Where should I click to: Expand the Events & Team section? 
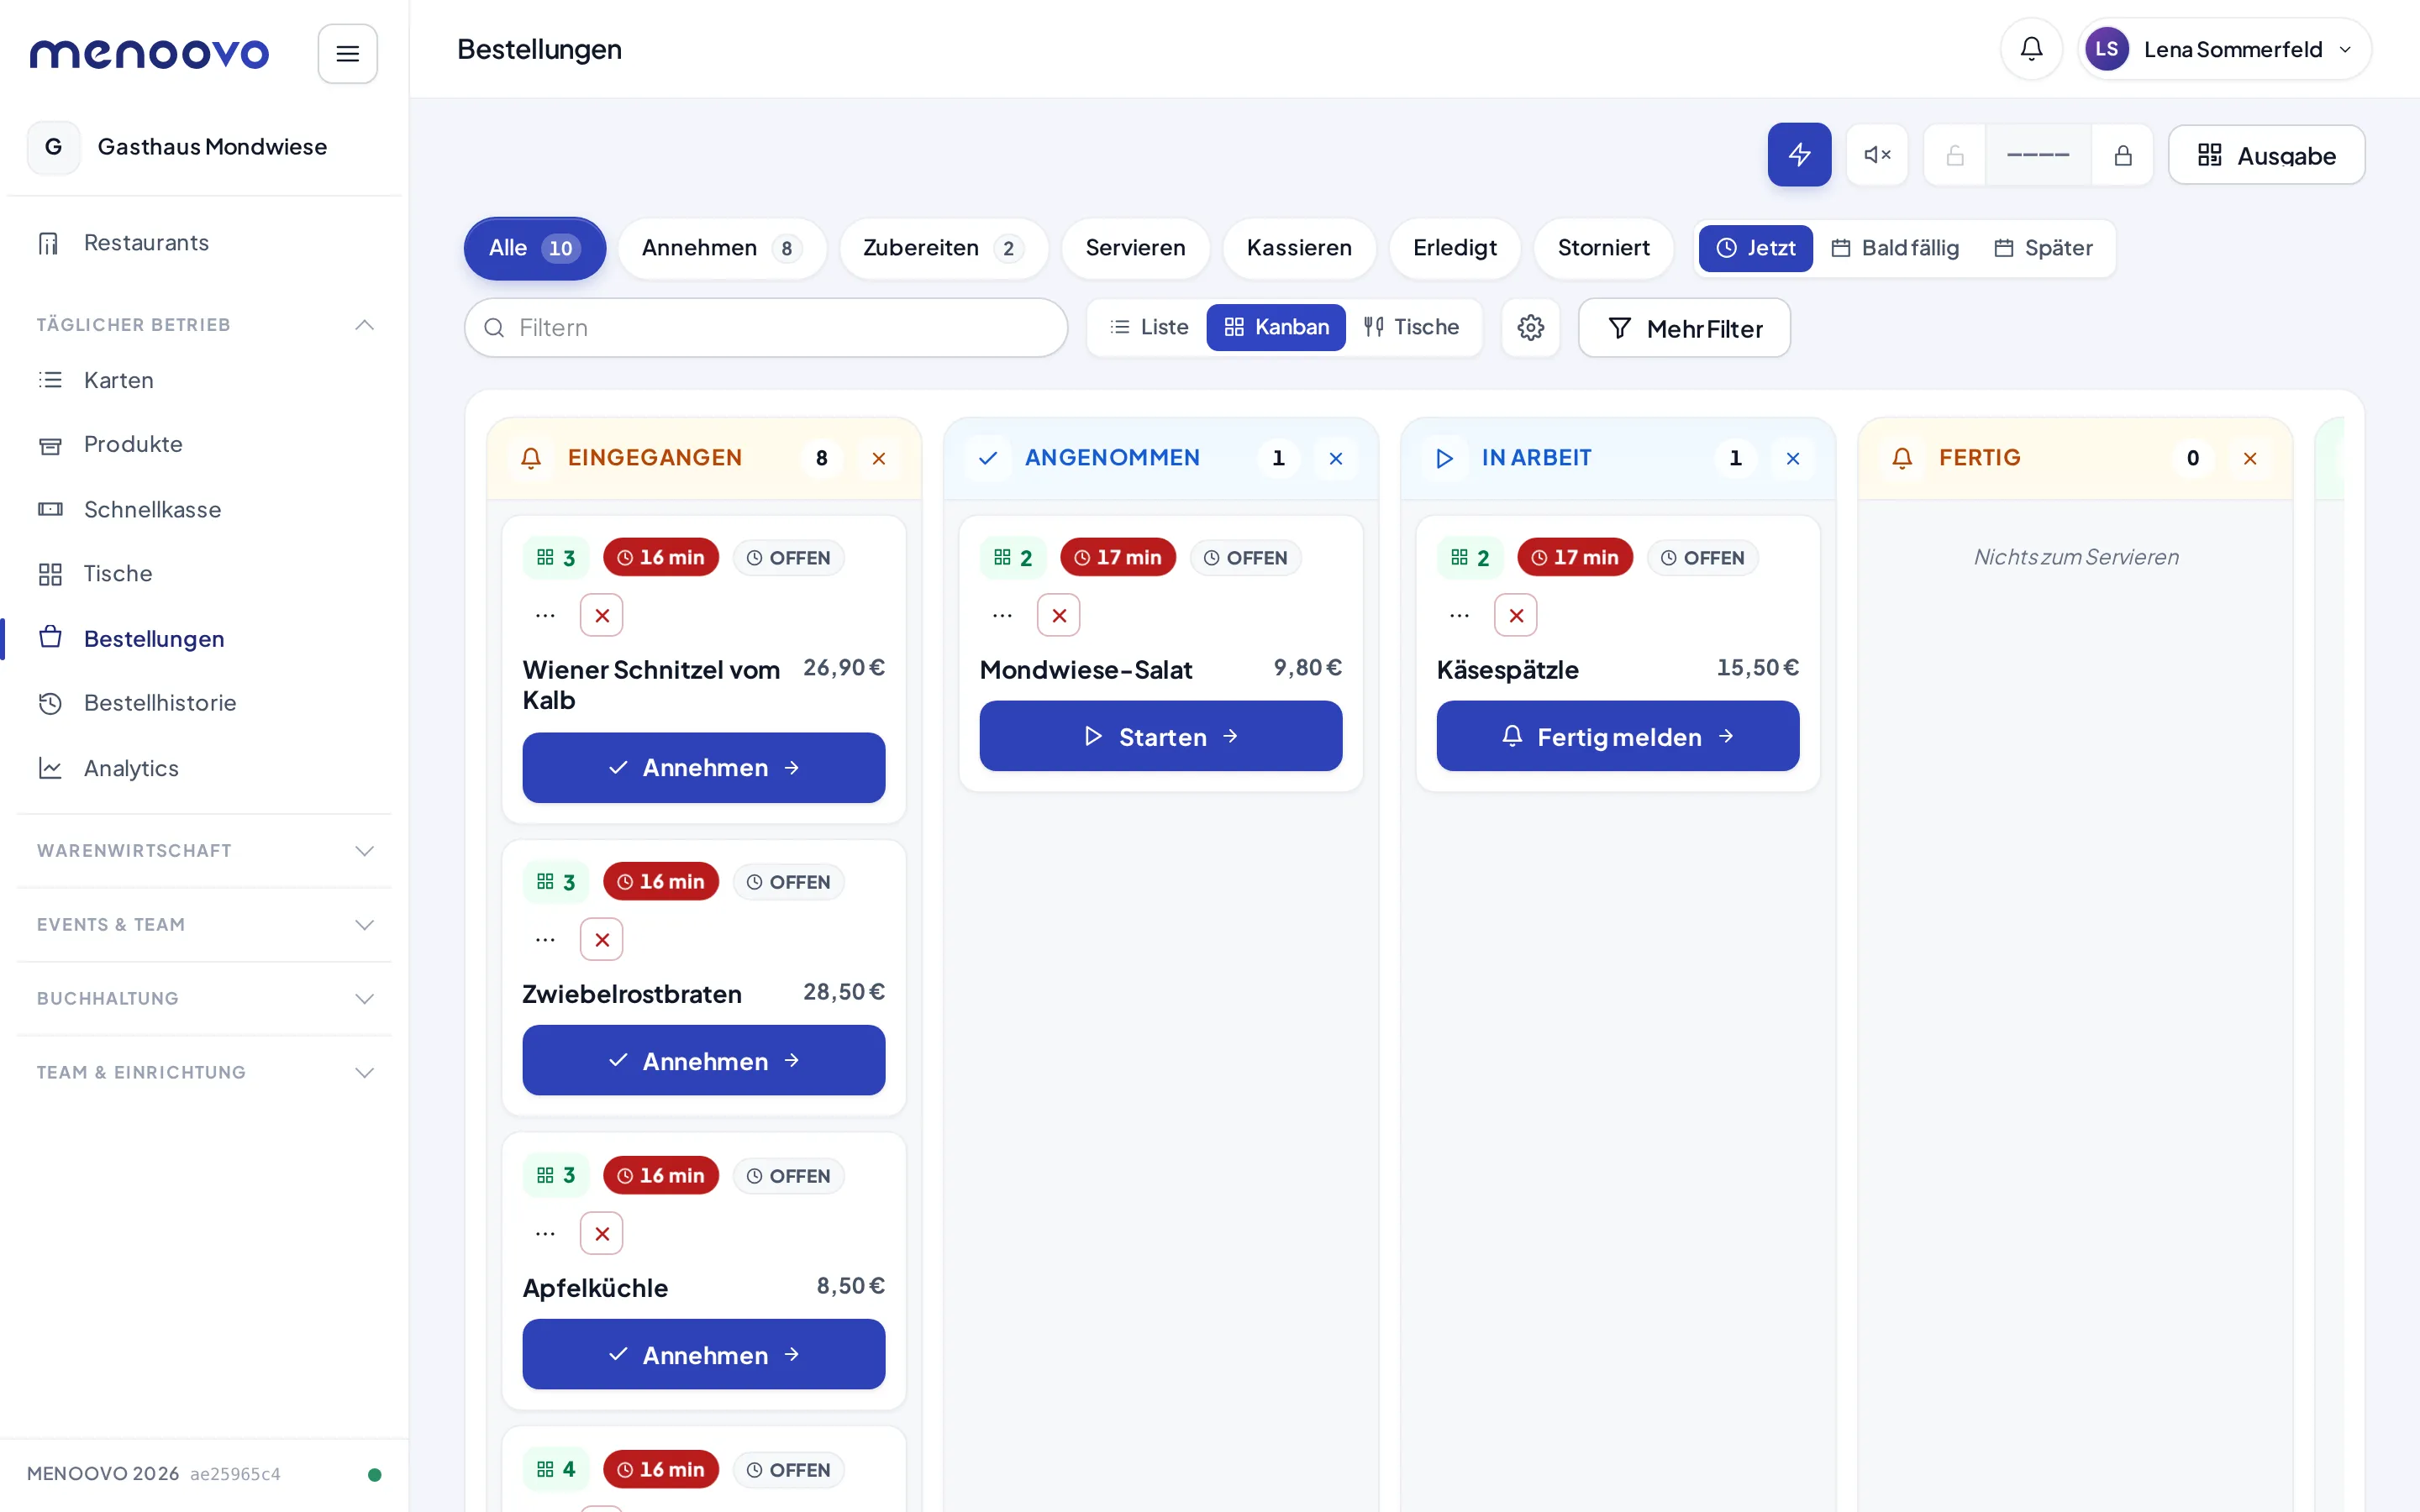pyautogui.click(x=204, y=925)
